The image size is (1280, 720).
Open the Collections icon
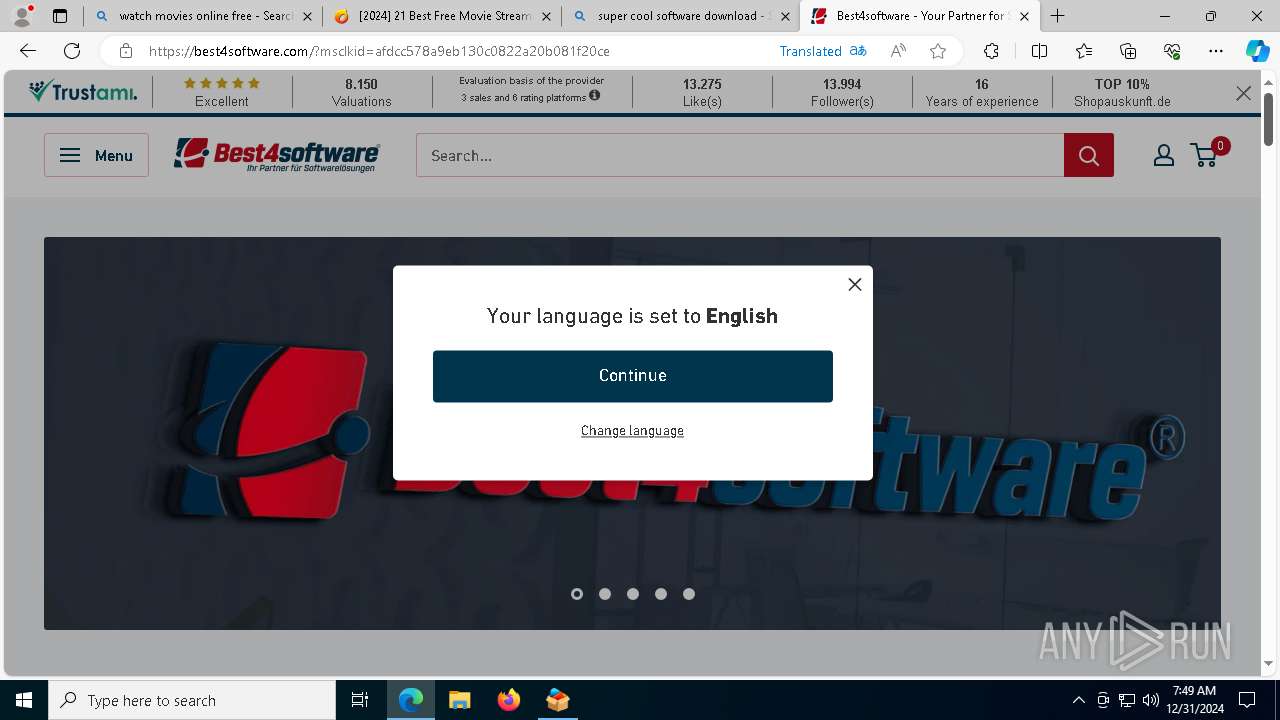(1128, 51)
